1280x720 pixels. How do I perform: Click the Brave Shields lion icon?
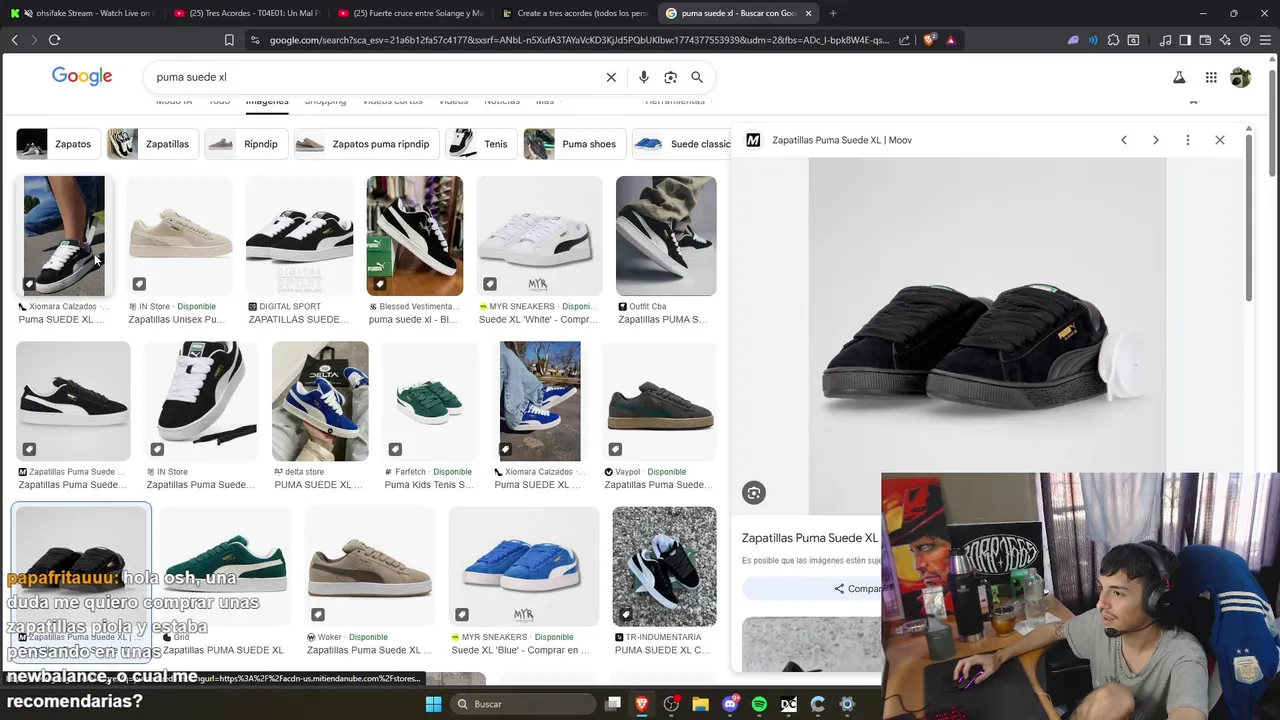tap(930, 40)
